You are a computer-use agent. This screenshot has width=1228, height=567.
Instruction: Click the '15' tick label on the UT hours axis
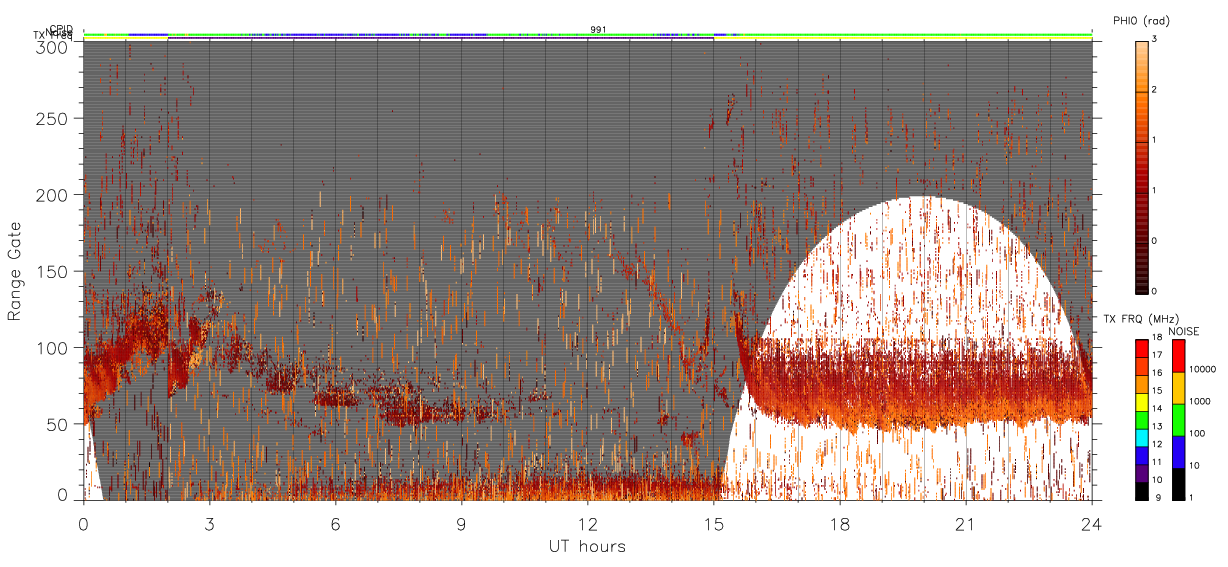click(713, 524)
